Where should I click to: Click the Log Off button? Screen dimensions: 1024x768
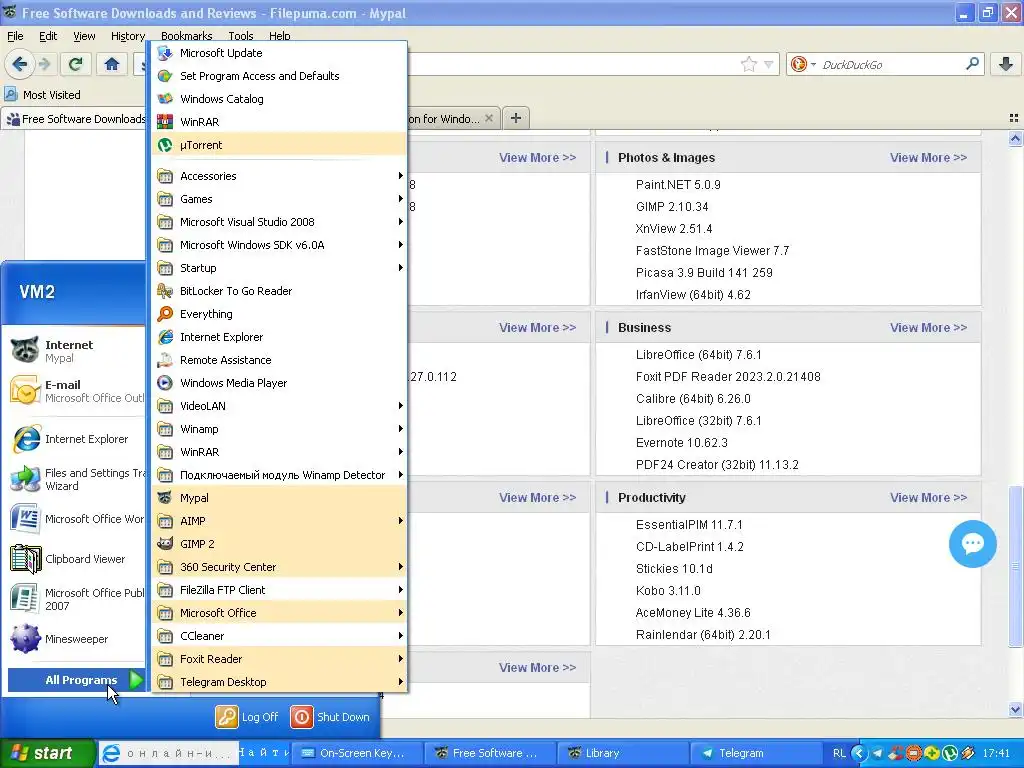pyautogui.click(x=248, y=716)
